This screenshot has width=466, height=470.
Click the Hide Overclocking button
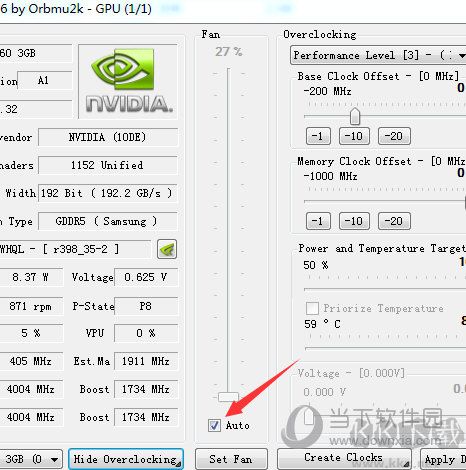coord(126,459)
